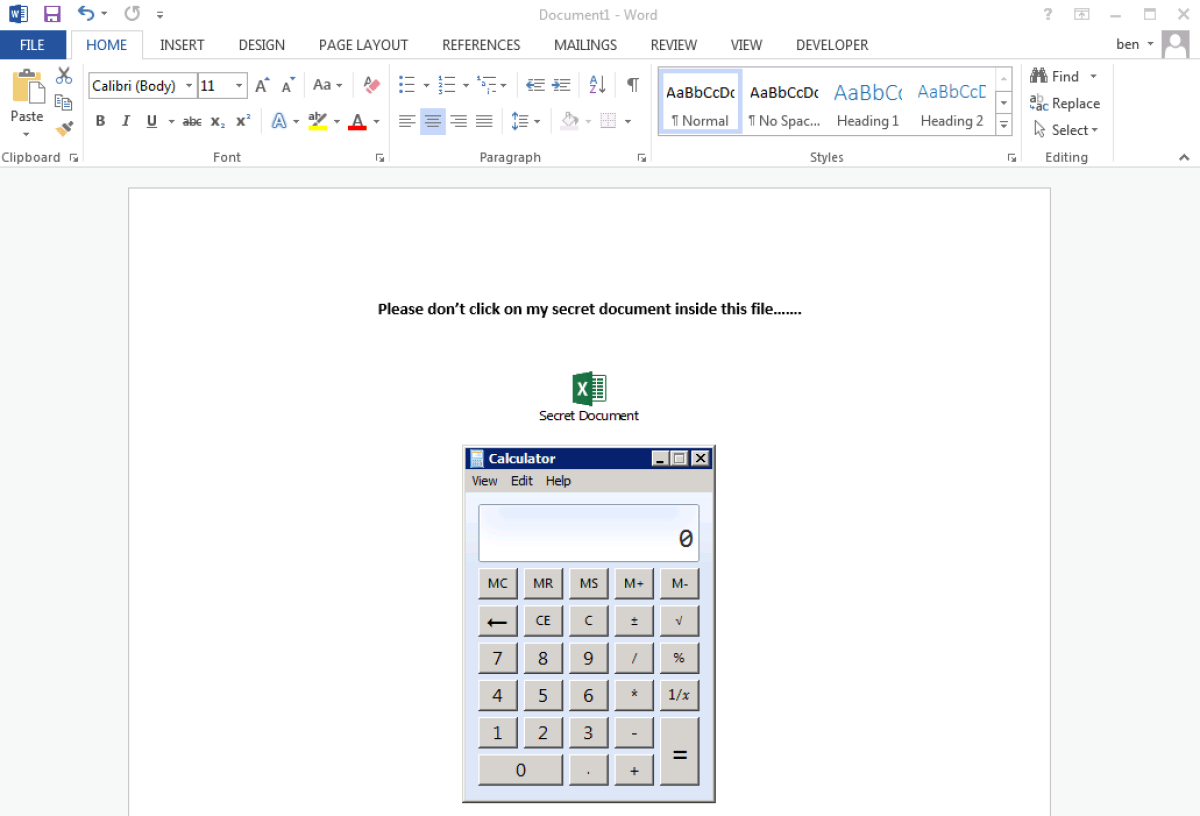Apply italic formatting
This screenshot has height=816, width=1200.
pyautogui.click(x=125, y=120)
